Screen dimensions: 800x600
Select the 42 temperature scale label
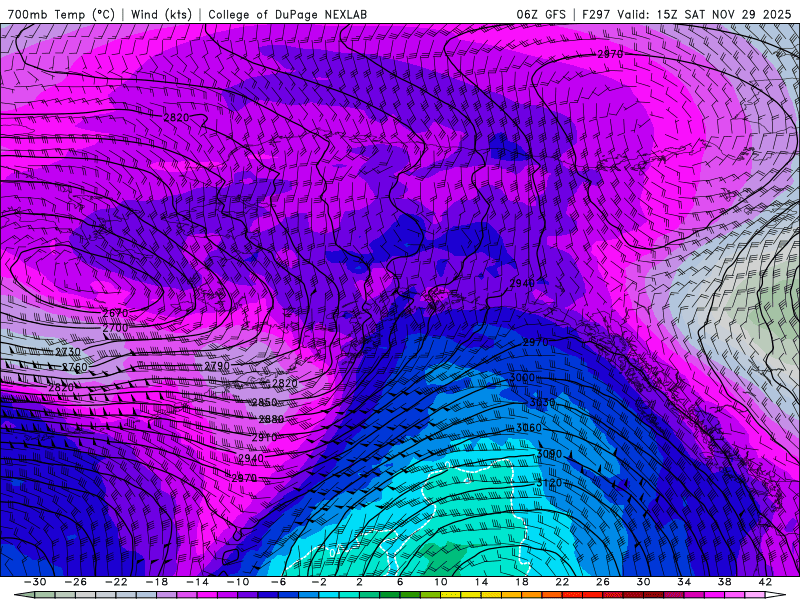tap(765, 582)
